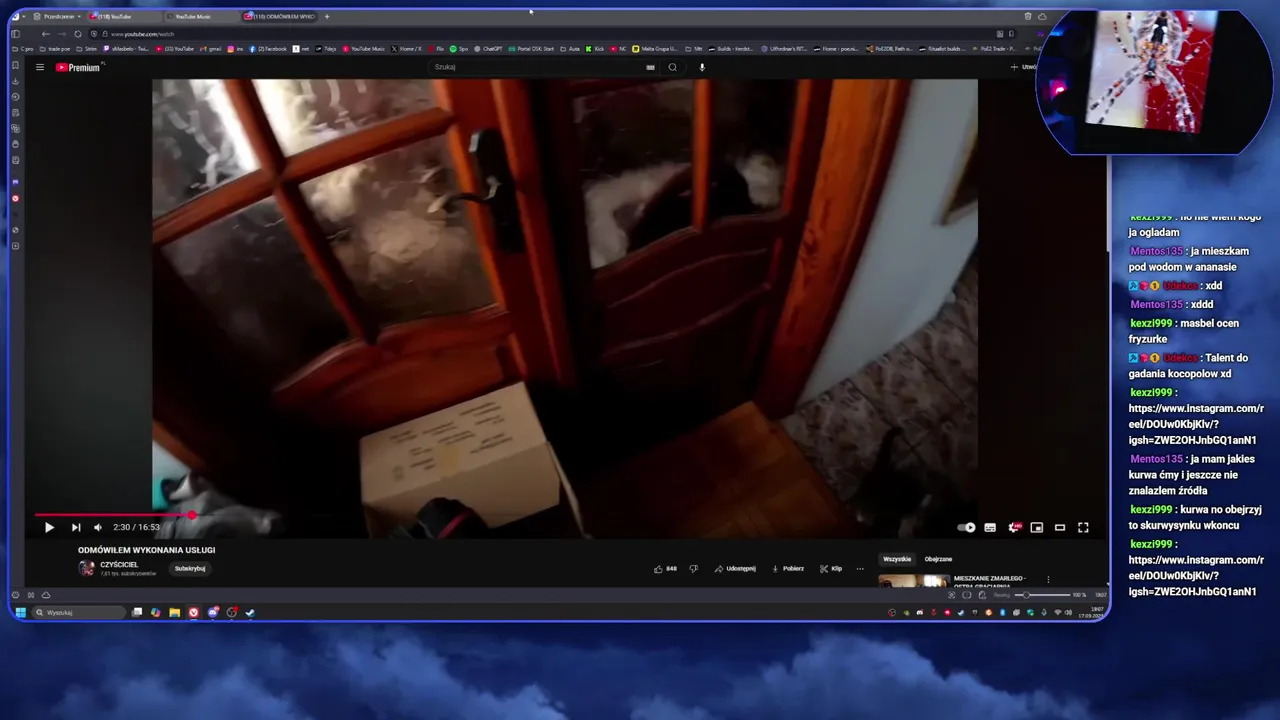Open File Explorer from the taskbar
This screenshot has width=1280, height=720.
click(x=174, y=612)
